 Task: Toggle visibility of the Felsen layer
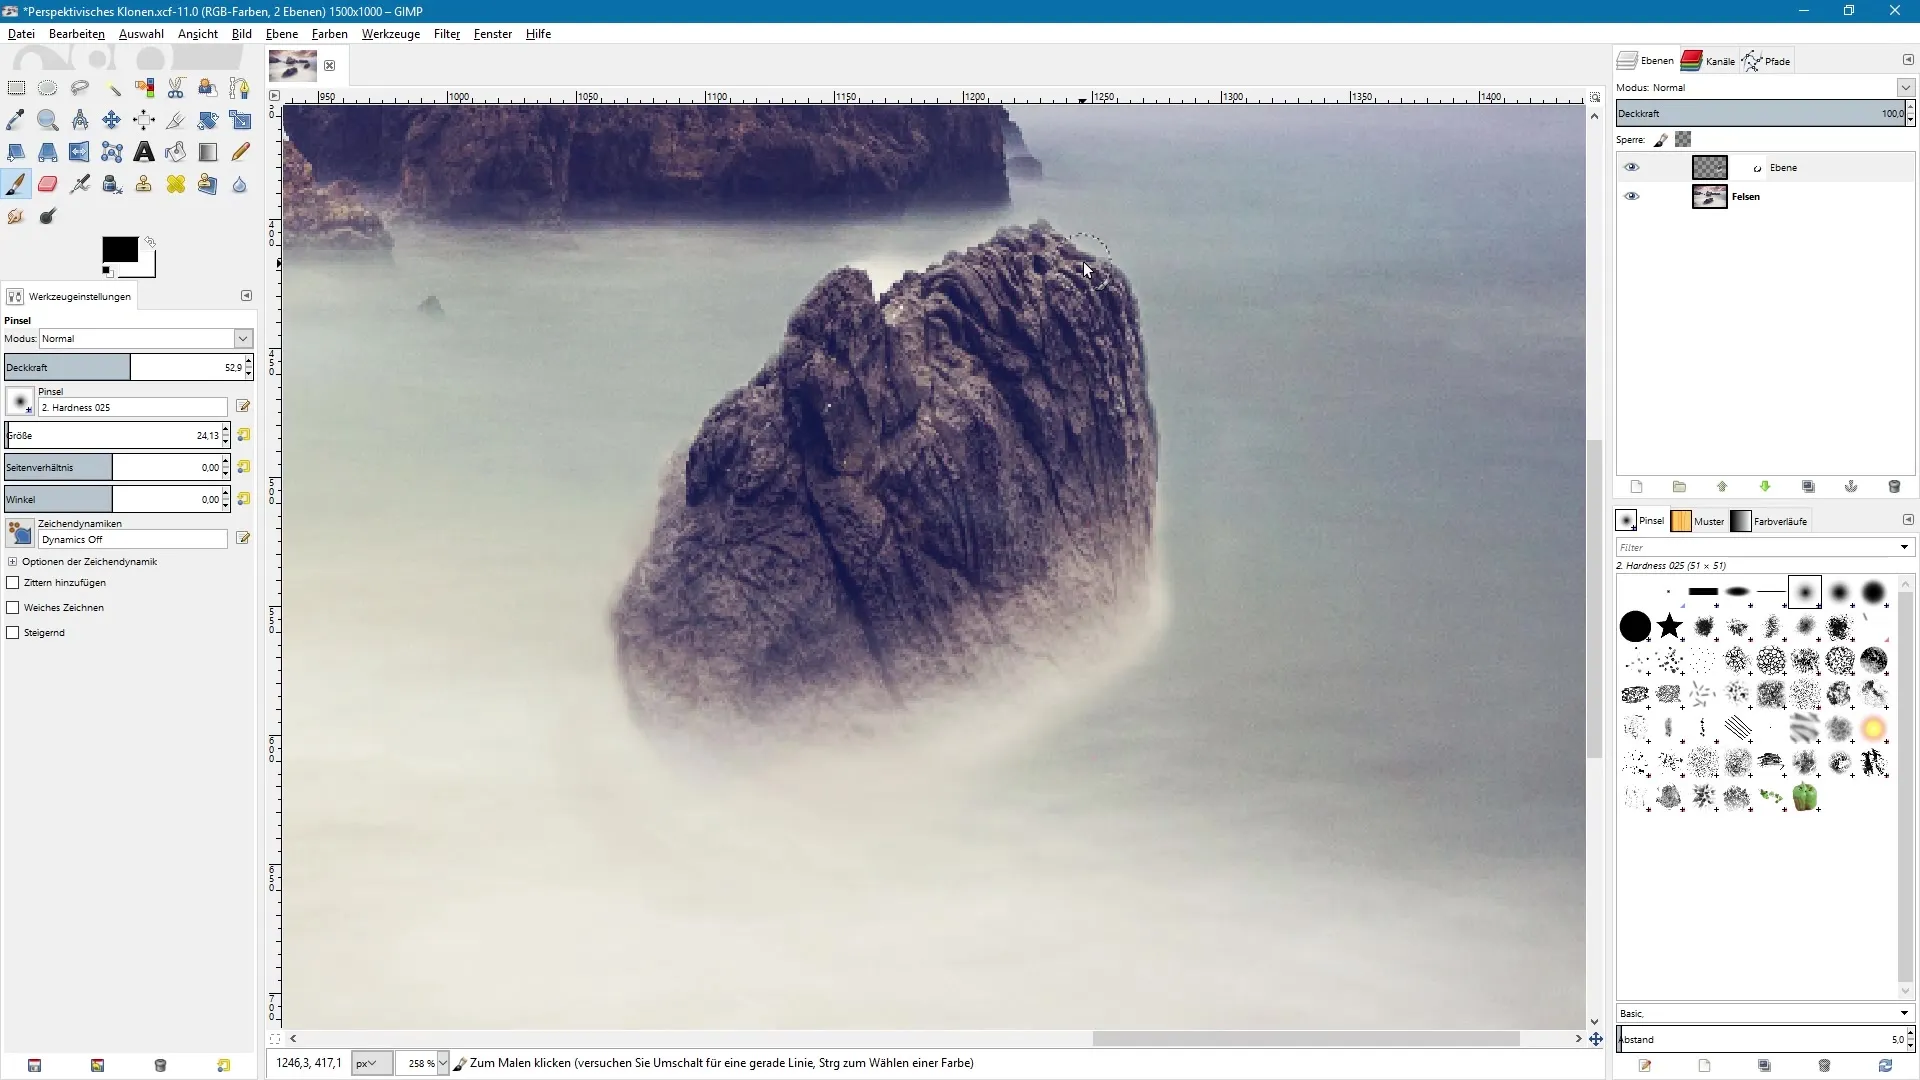pos(1631,196)
